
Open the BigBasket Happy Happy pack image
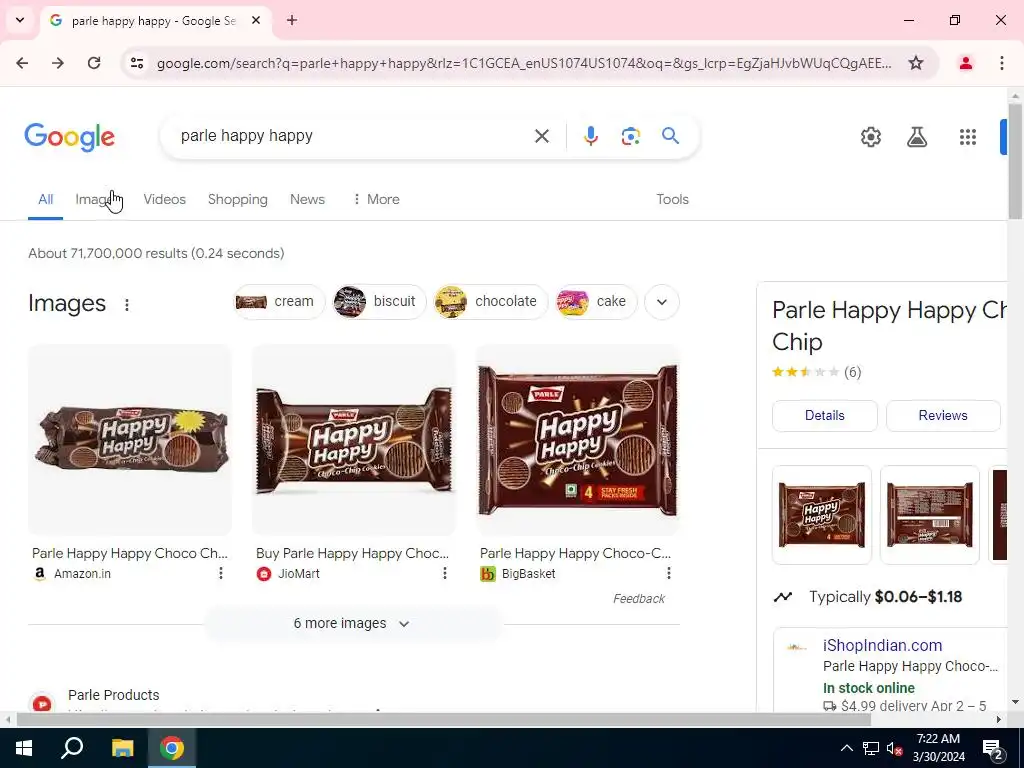578,440
